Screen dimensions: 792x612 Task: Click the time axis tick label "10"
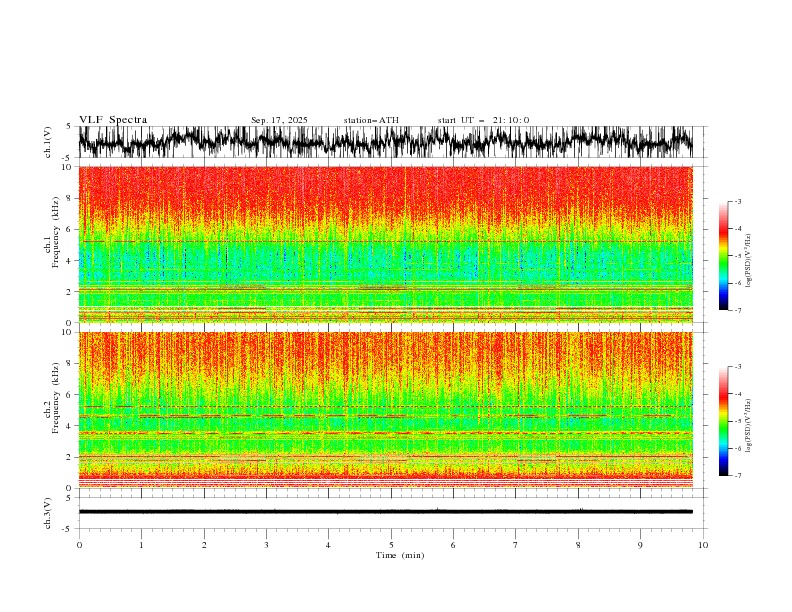[x=703, y=545]
